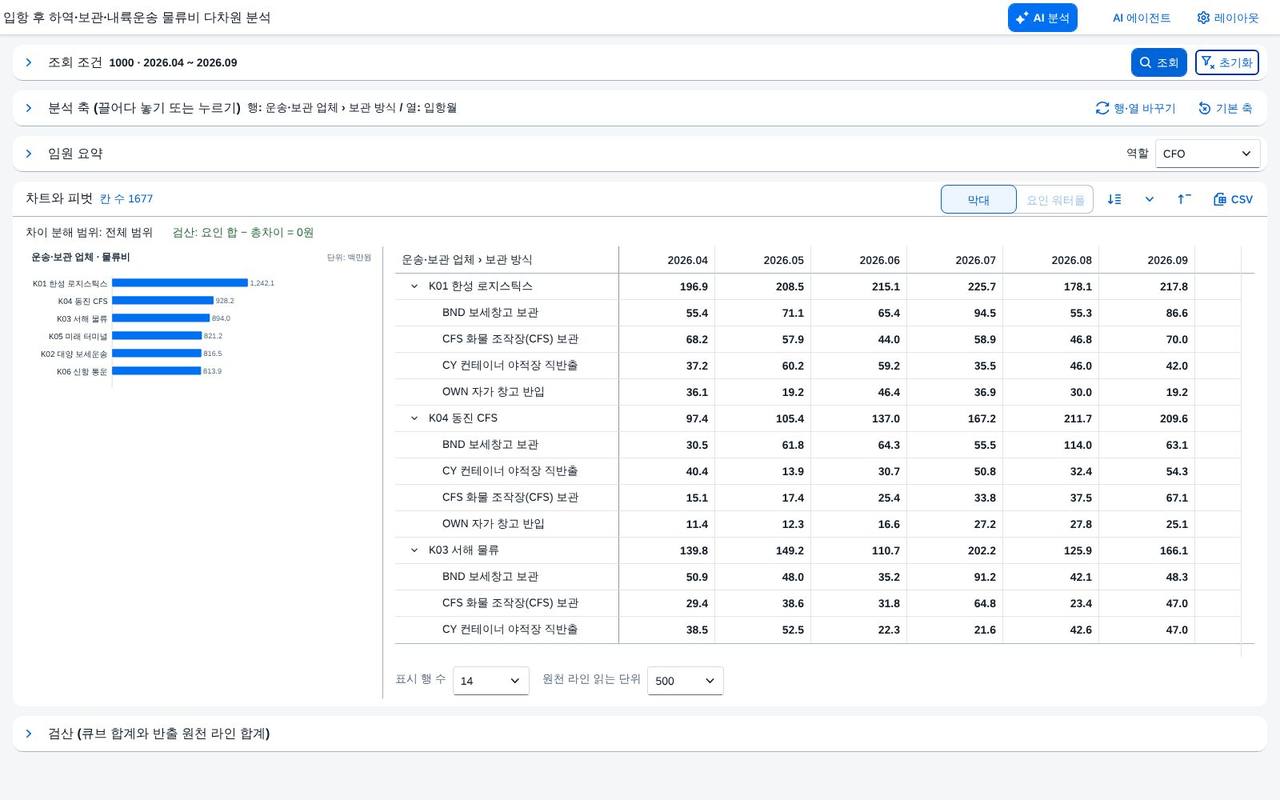Collapse the K03 서해 물류 row group
Screen dimensions: 1280x800
point(415,550)
